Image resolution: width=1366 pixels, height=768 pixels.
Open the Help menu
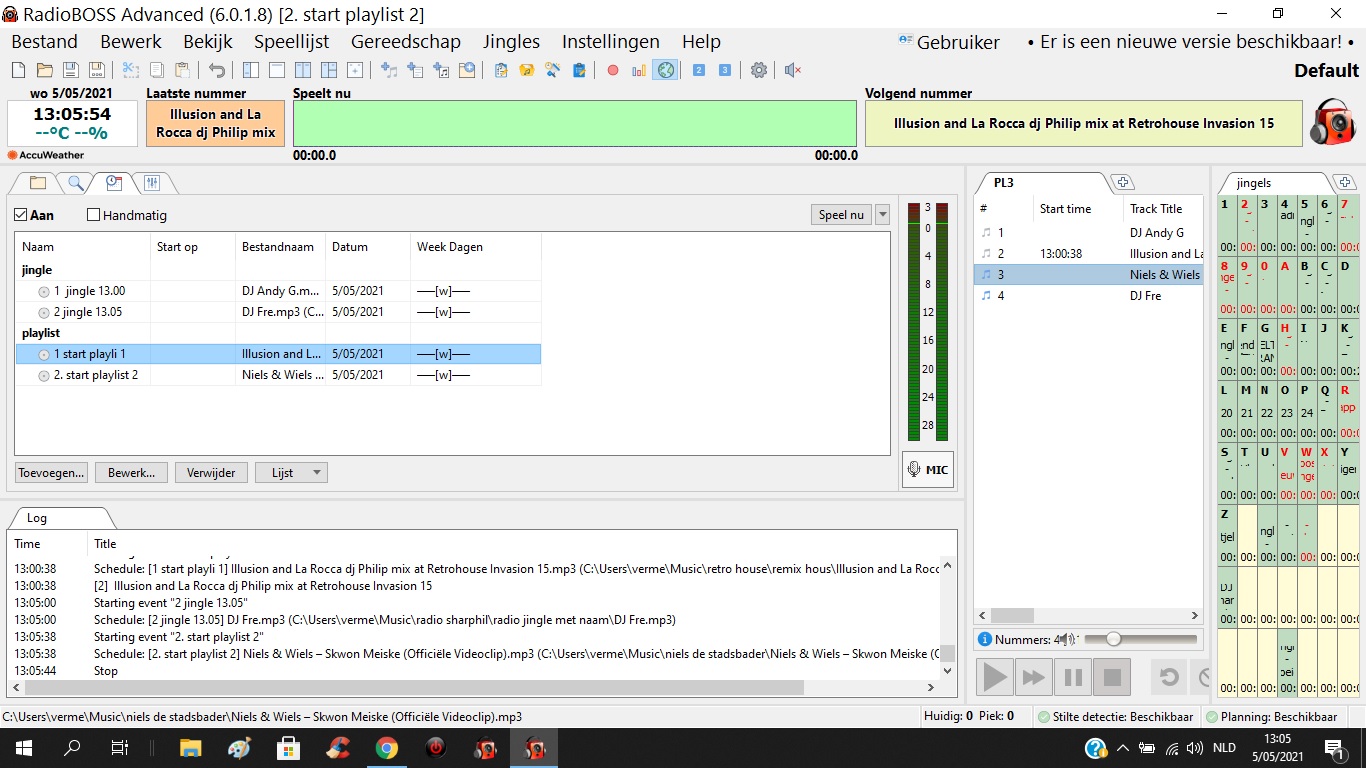pyautogui.click(x=701, y=42)
